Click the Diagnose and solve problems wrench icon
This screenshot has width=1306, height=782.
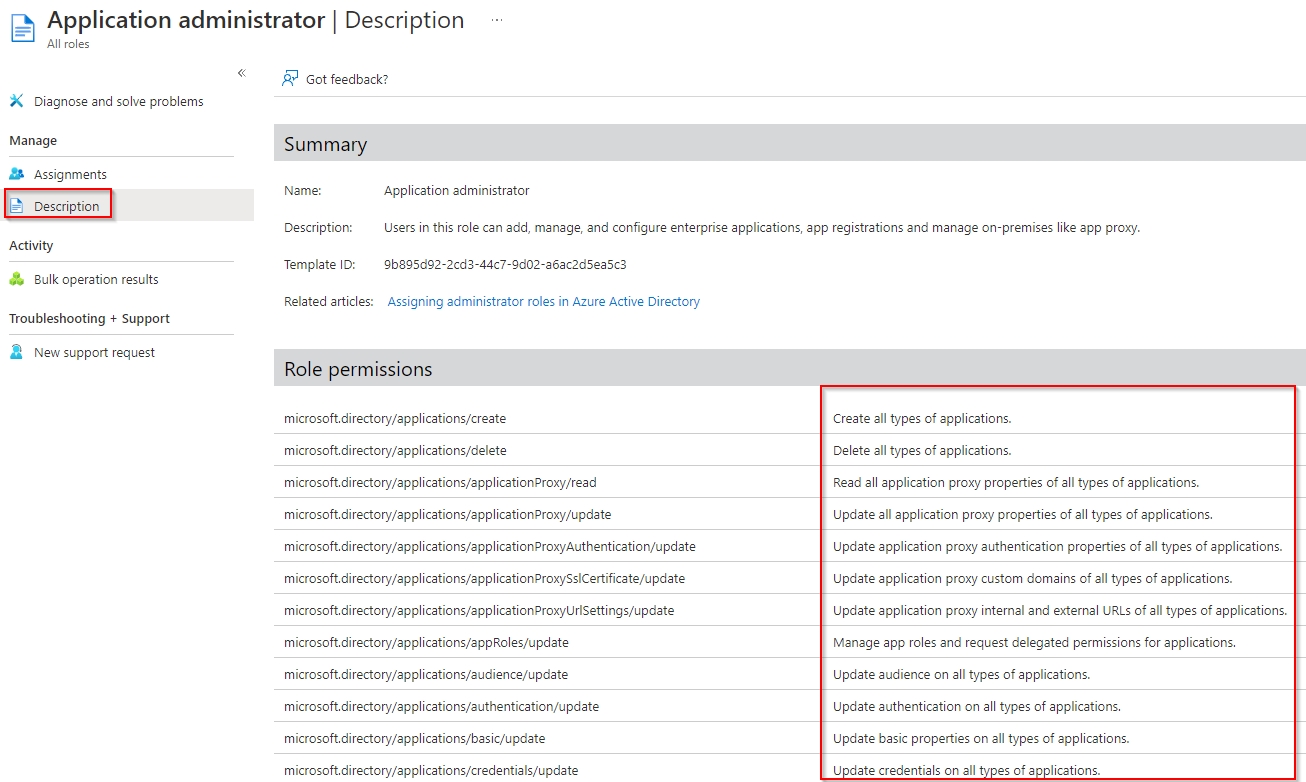click(x=16, y=101)
